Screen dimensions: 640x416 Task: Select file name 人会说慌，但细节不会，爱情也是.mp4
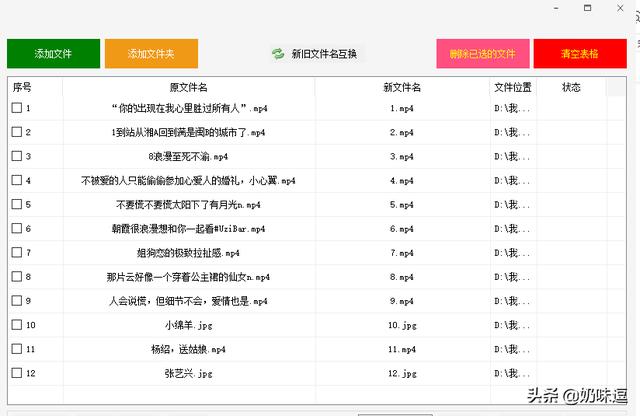point(188,301)
